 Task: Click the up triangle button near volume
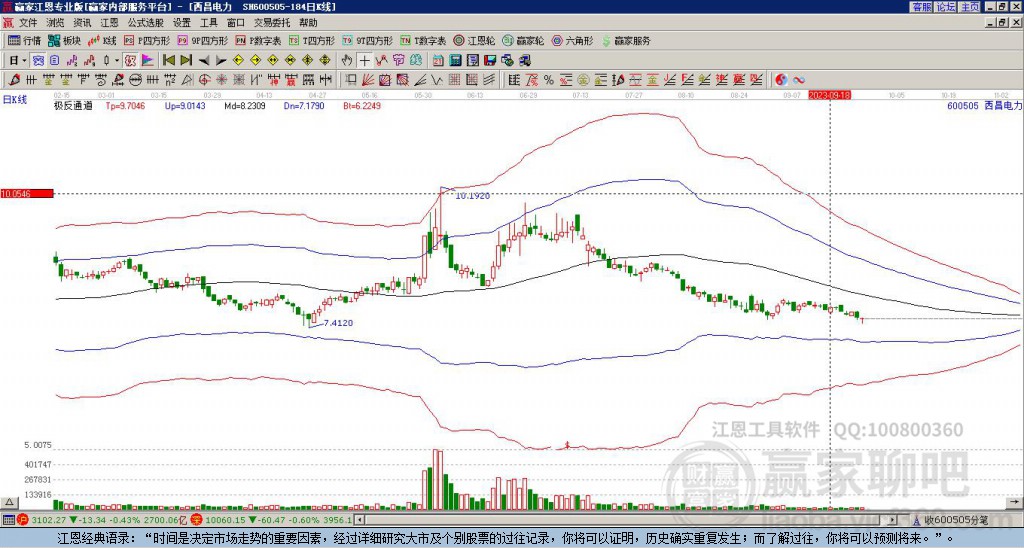(8, 503)
